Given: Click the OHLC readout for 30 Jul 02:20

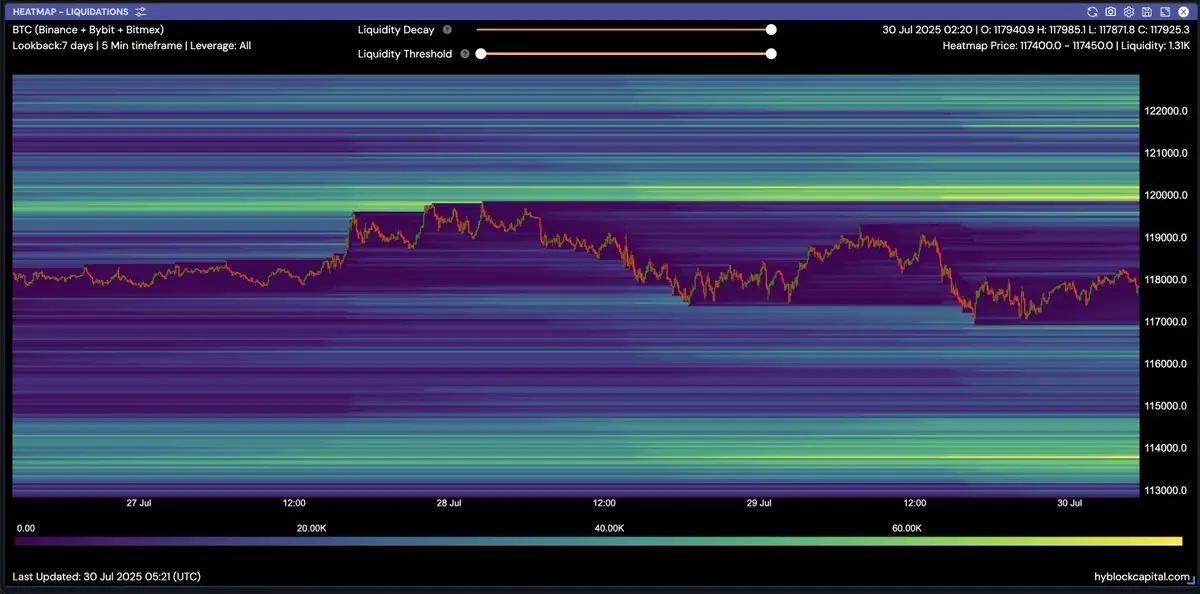Looking at the screenshot, I should point(1035,30).
